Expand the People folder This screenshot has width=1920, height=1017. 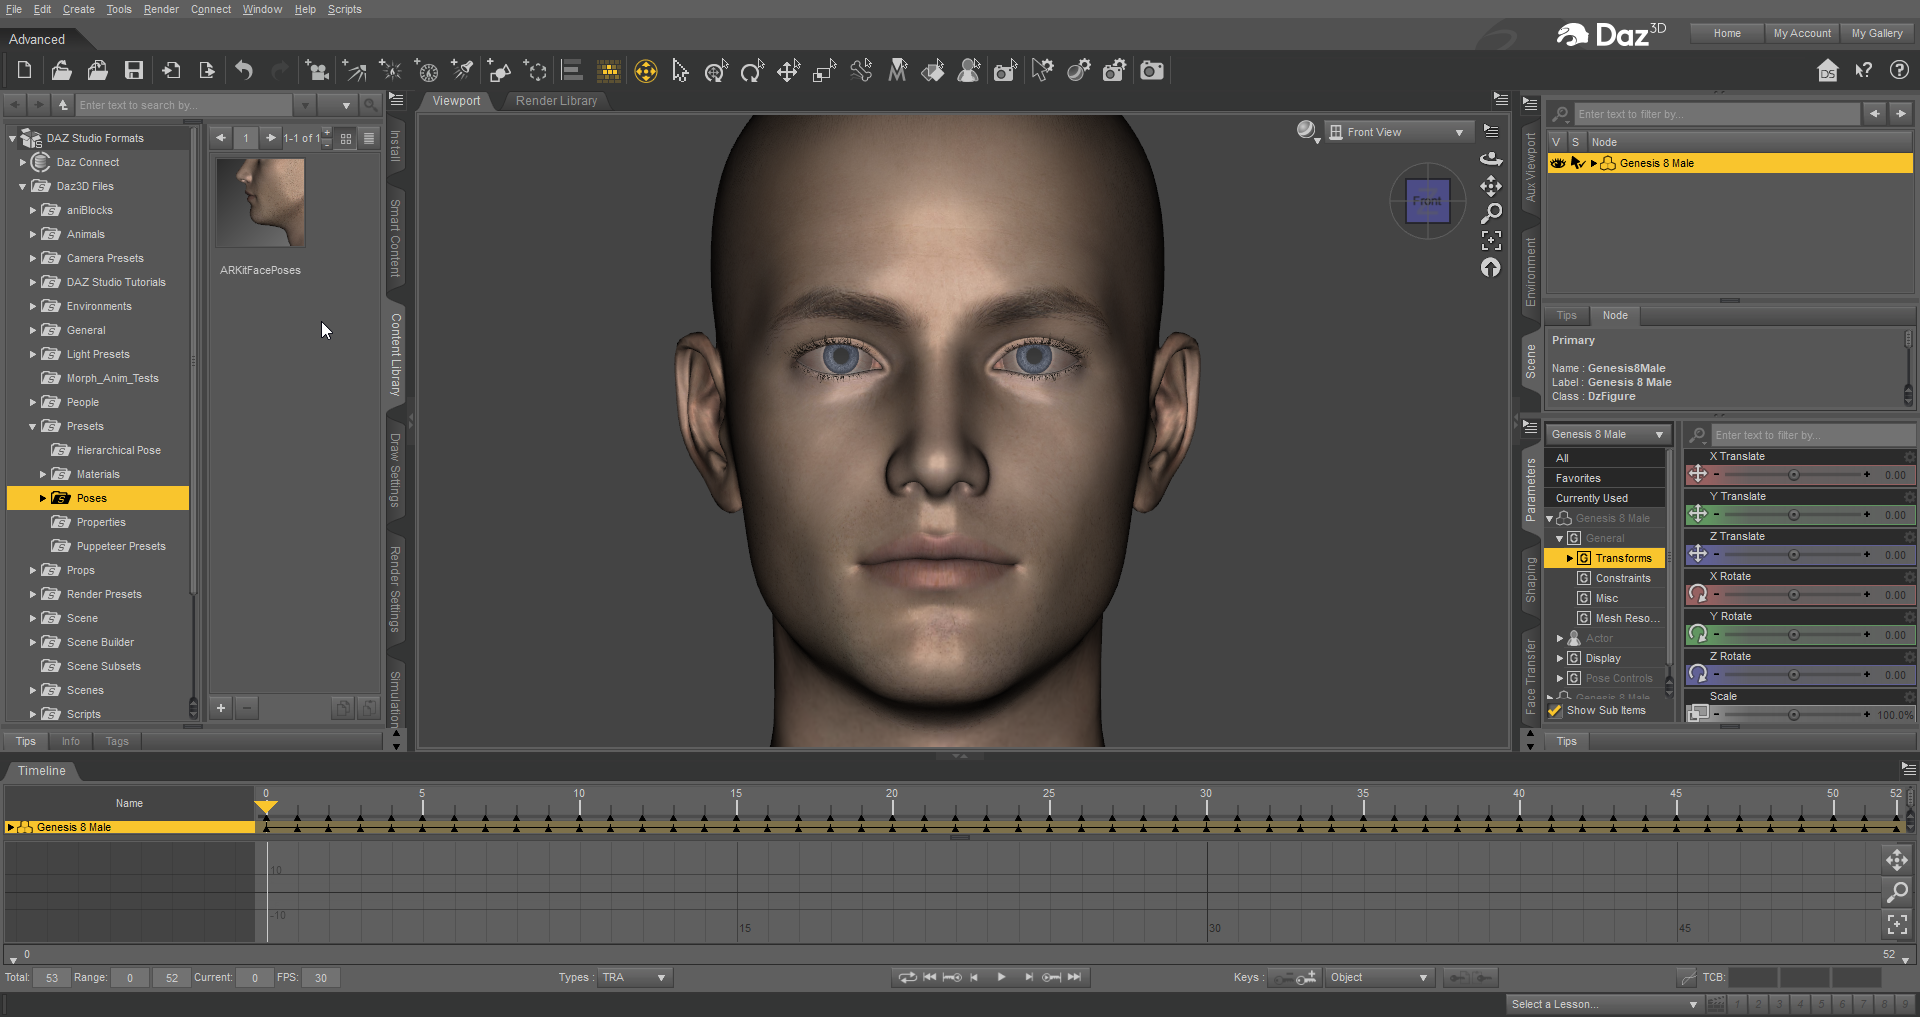(x=33, y=402)
